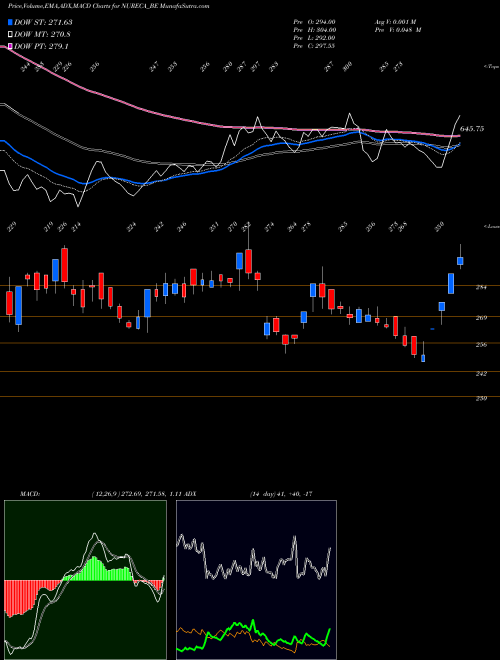Click the 645.75 value beside the EMA lines

coord(472,129)
